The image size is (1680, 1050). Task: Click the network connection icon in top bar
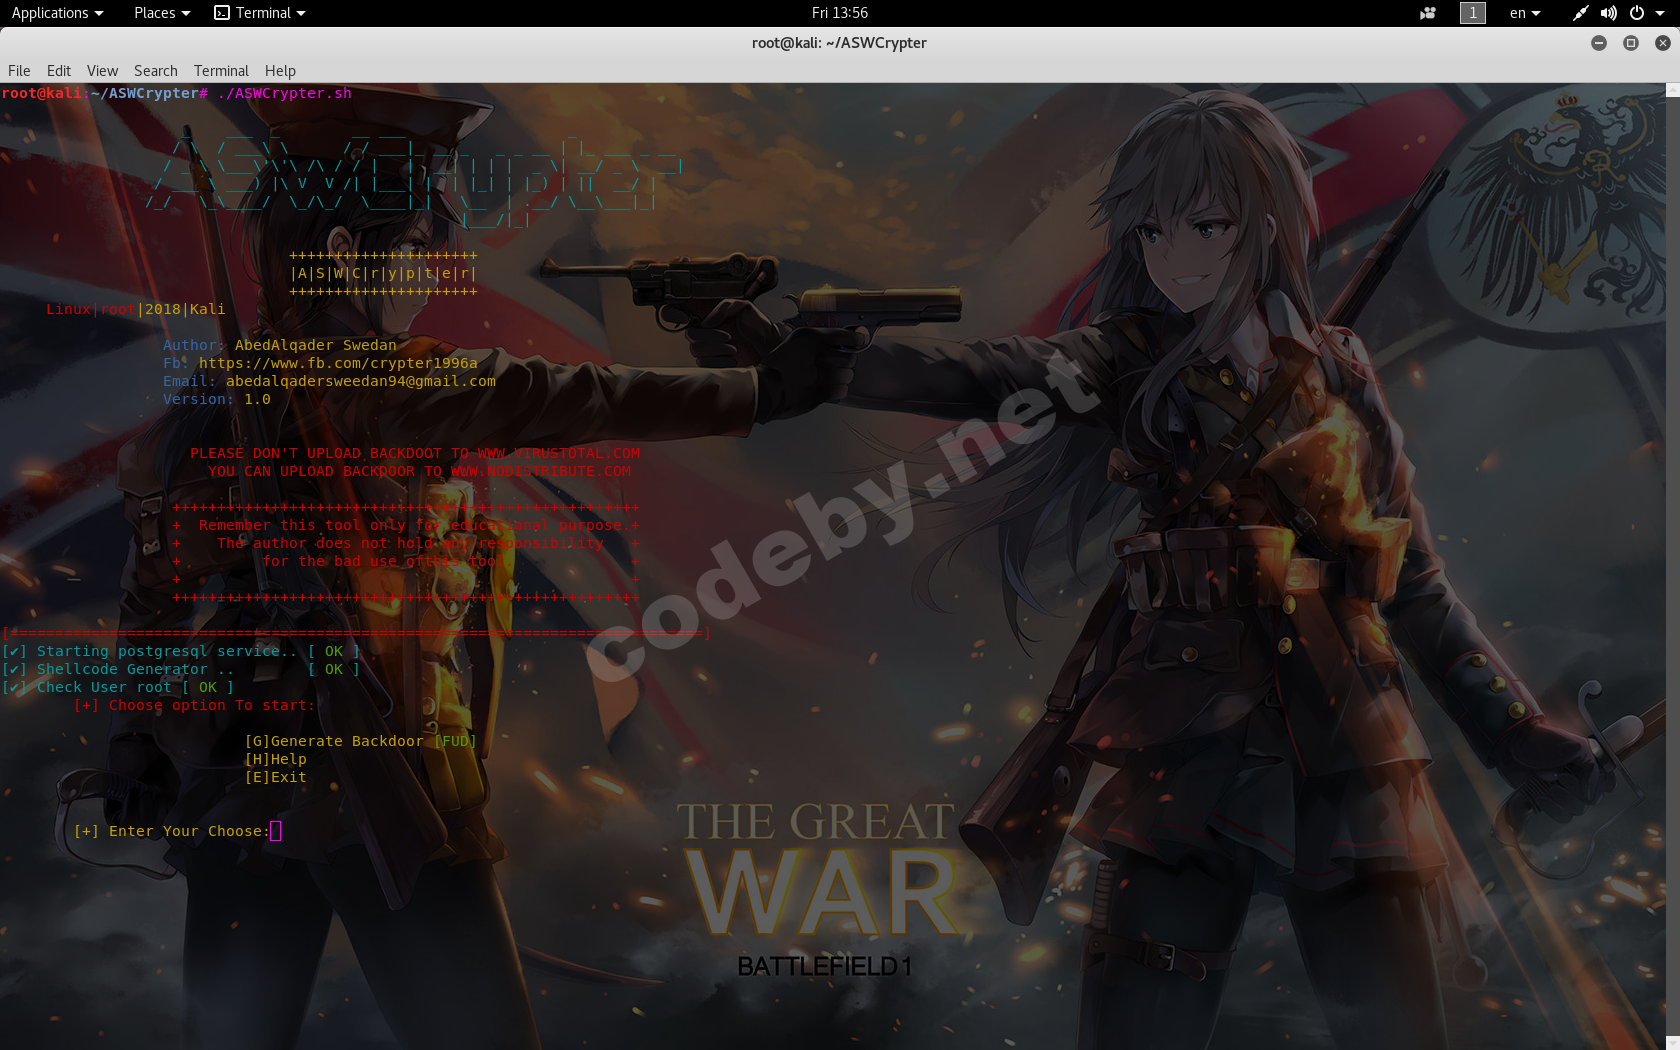[x=1580, y=13]
